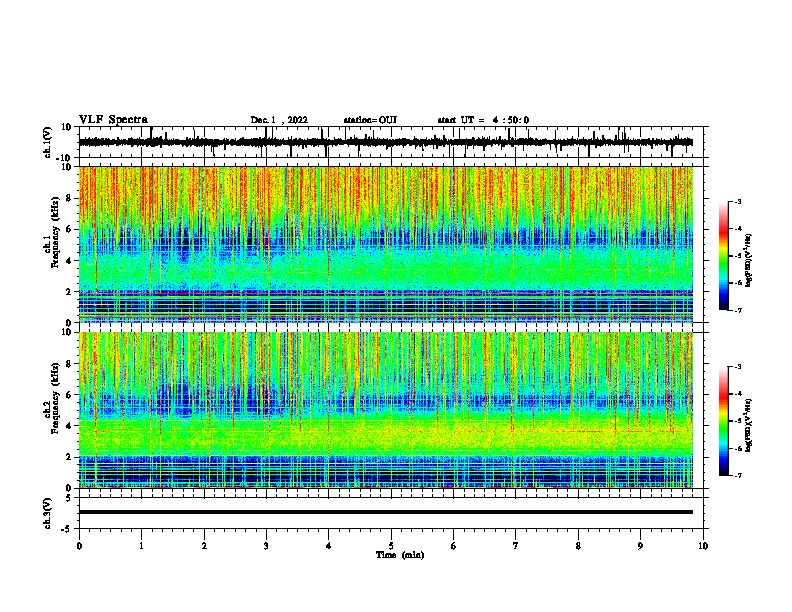
Task: Click the -7 label on ch.2 color scale
Action: click(x=737, y=475)
